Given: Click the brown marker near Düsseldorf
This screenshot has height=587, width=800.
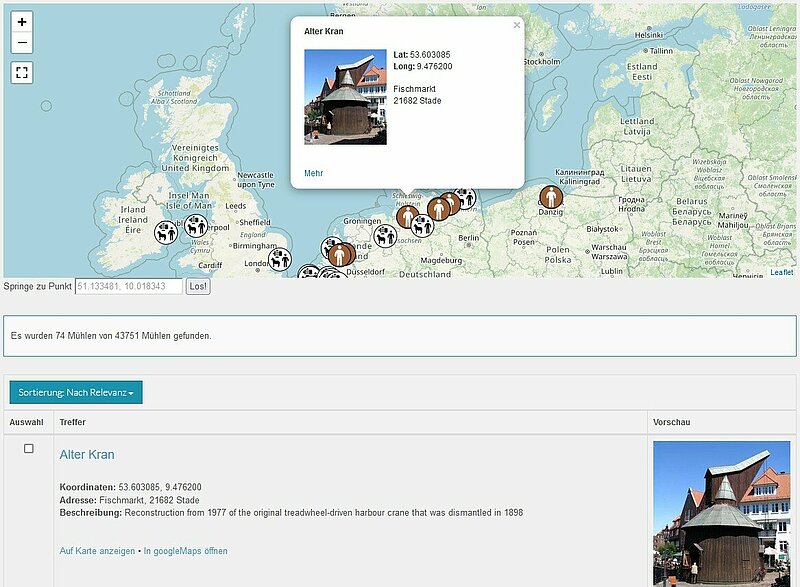Looking at the screenshot, I should click(x=342, y=255).
